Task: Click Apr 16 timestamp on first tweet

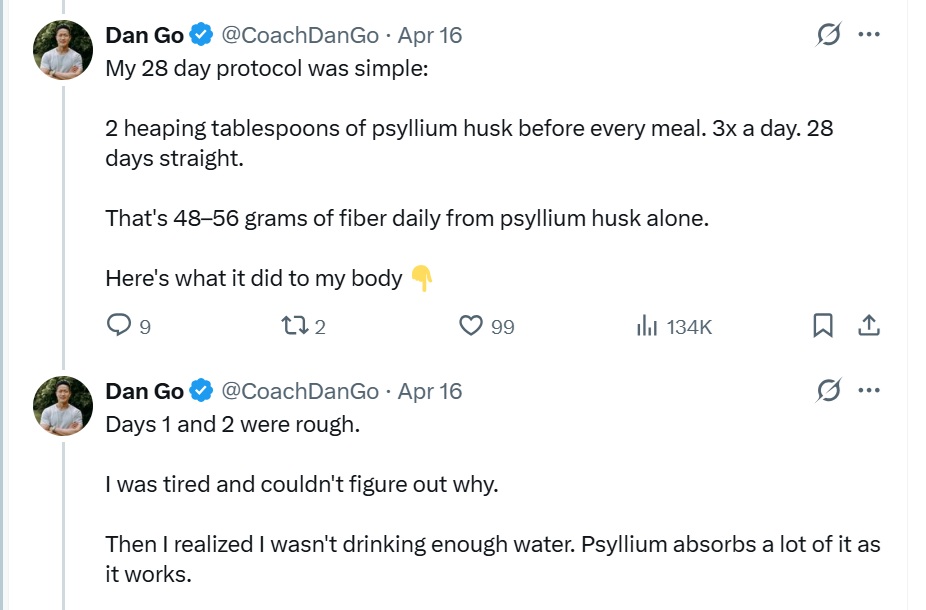Action: click(x=430, y=35)
